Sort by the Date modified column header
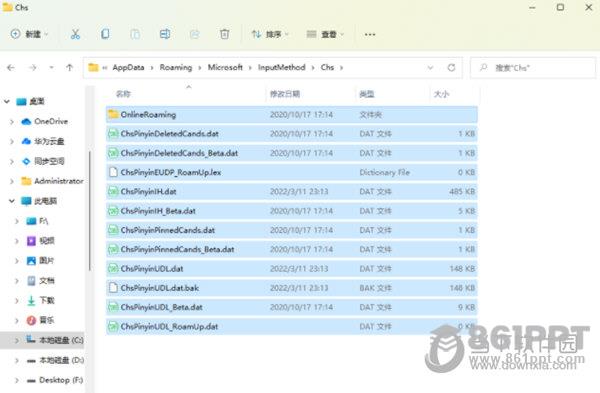Screen dimensions: 600x393 point(285,94)
